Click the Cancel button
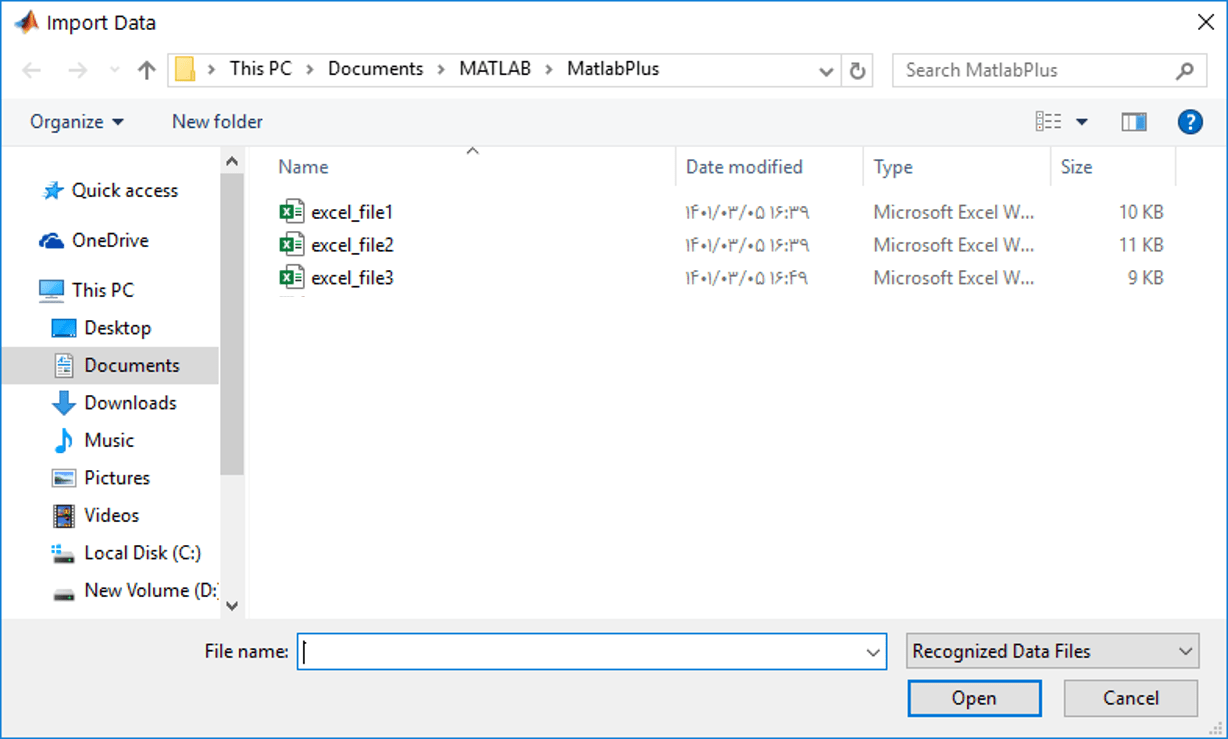Image resolution: width=1228 pixels, height=739 pixels. (1130, 698)
